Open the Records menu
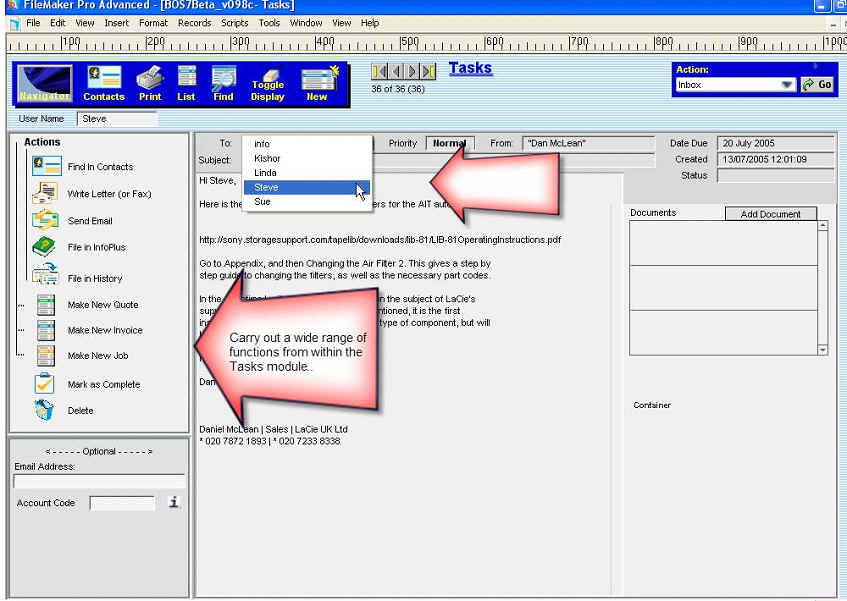 pos(194,23)
